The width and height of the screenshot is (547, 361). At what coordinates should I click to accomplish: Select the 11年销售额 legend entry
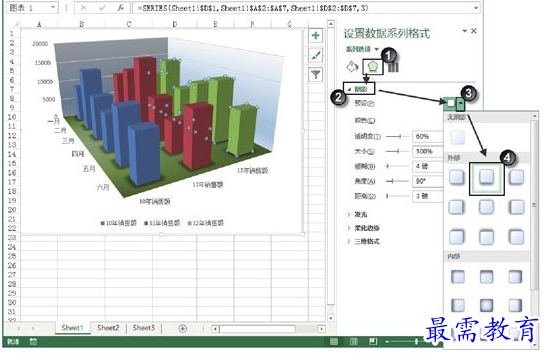(162, 223)
